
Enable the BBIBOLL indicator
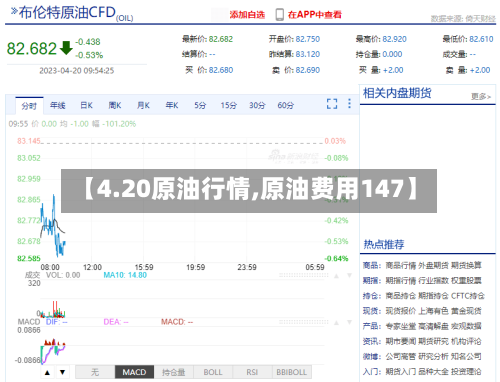click(292, 372)
